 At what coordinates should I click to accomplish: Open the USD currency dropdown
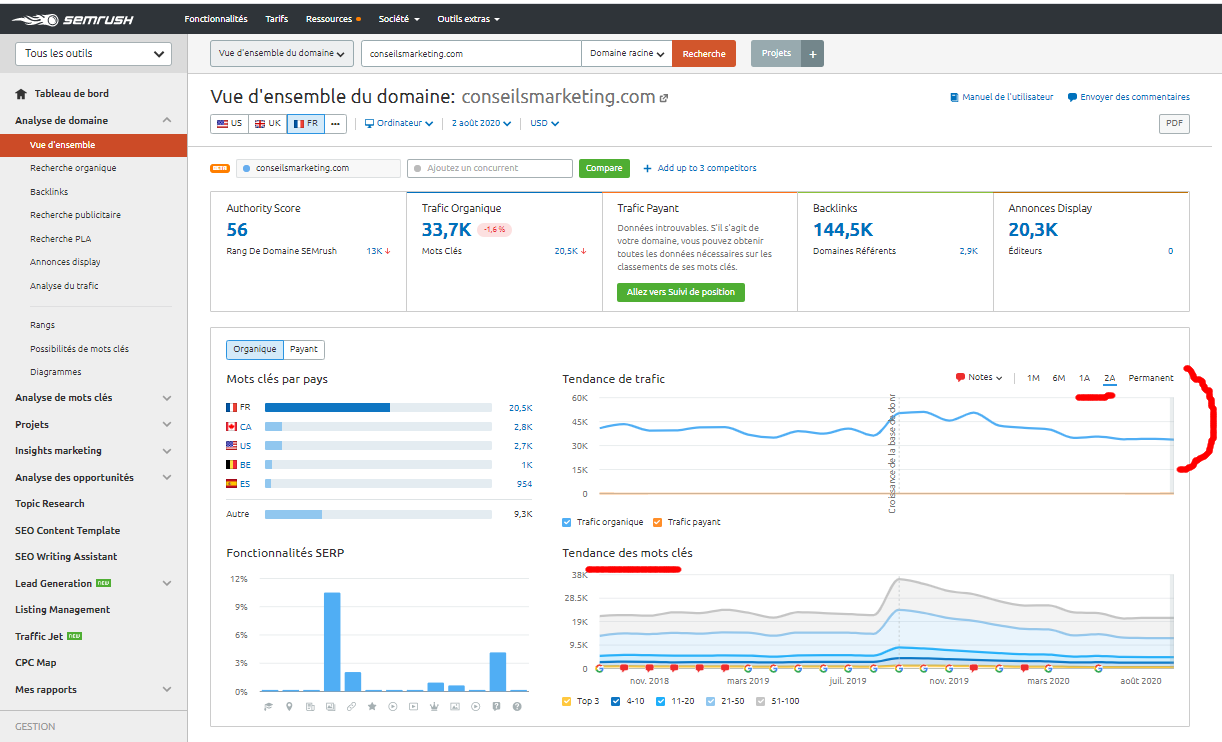545,124
